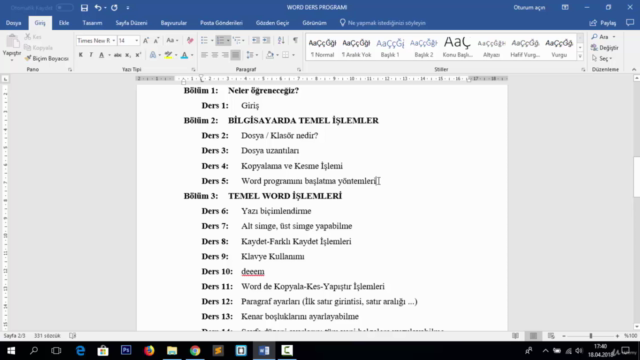Switch to the Sayfa Düzeni tab
The height and width of the screenshot is (360, 640).
point(131,23)
